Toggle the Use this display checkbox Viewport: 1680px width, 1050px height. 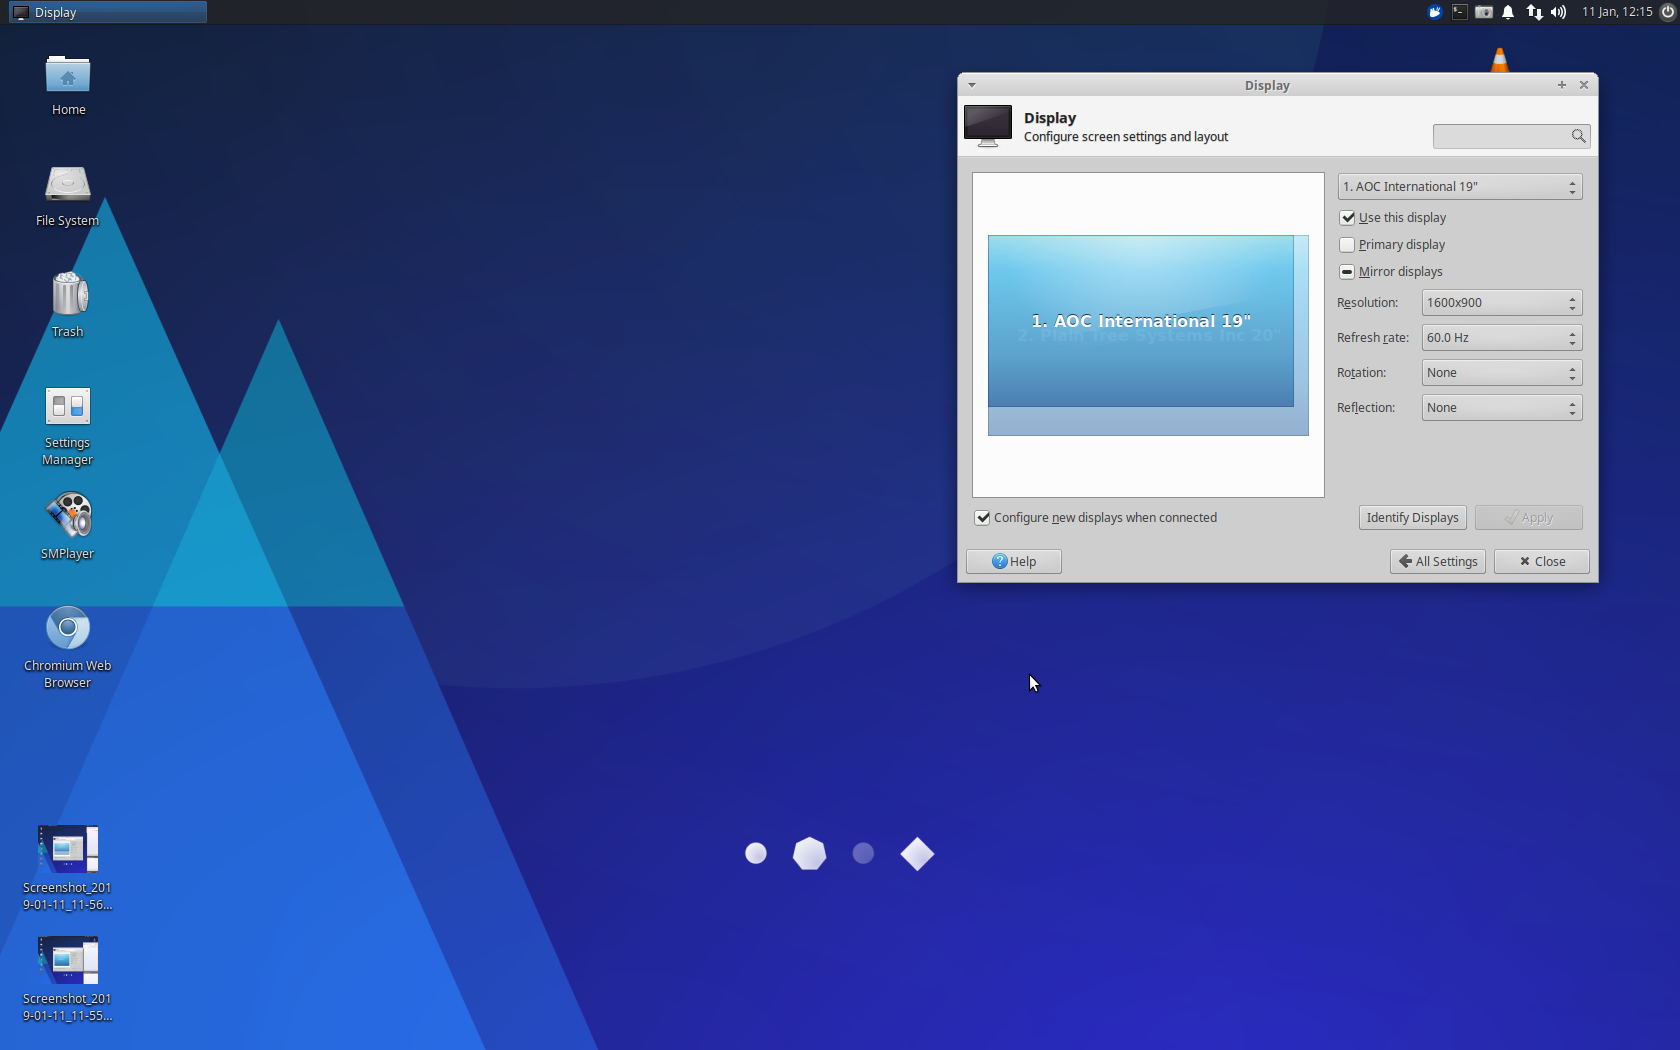point(1348,218)
